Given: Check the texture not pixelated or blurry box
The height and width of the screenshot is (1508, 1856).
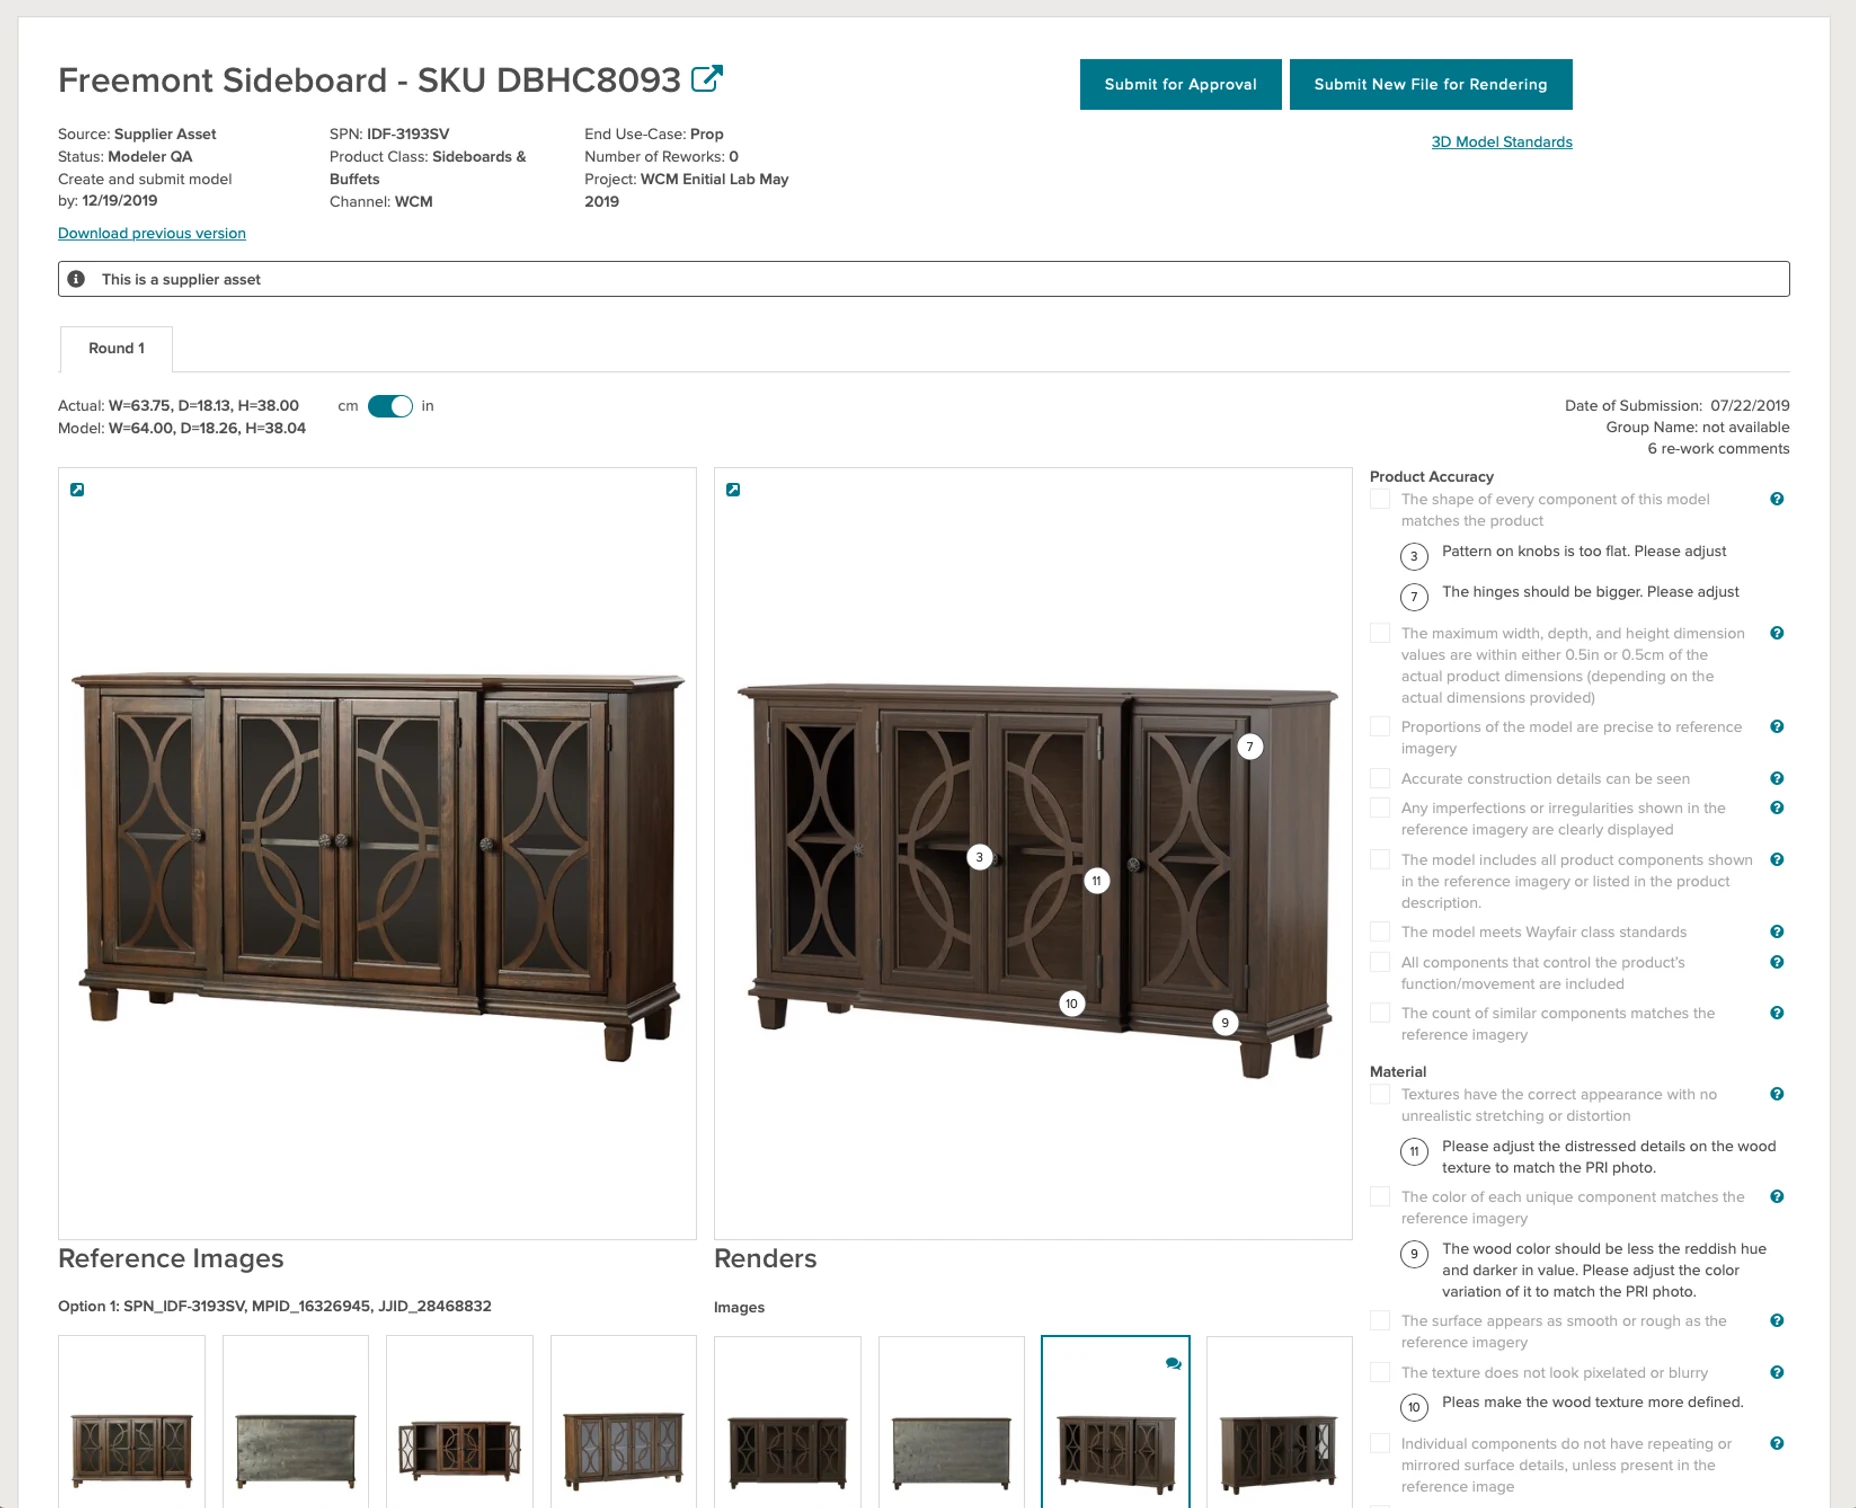Looking at the screenshot, I should coord(1380,1373).
